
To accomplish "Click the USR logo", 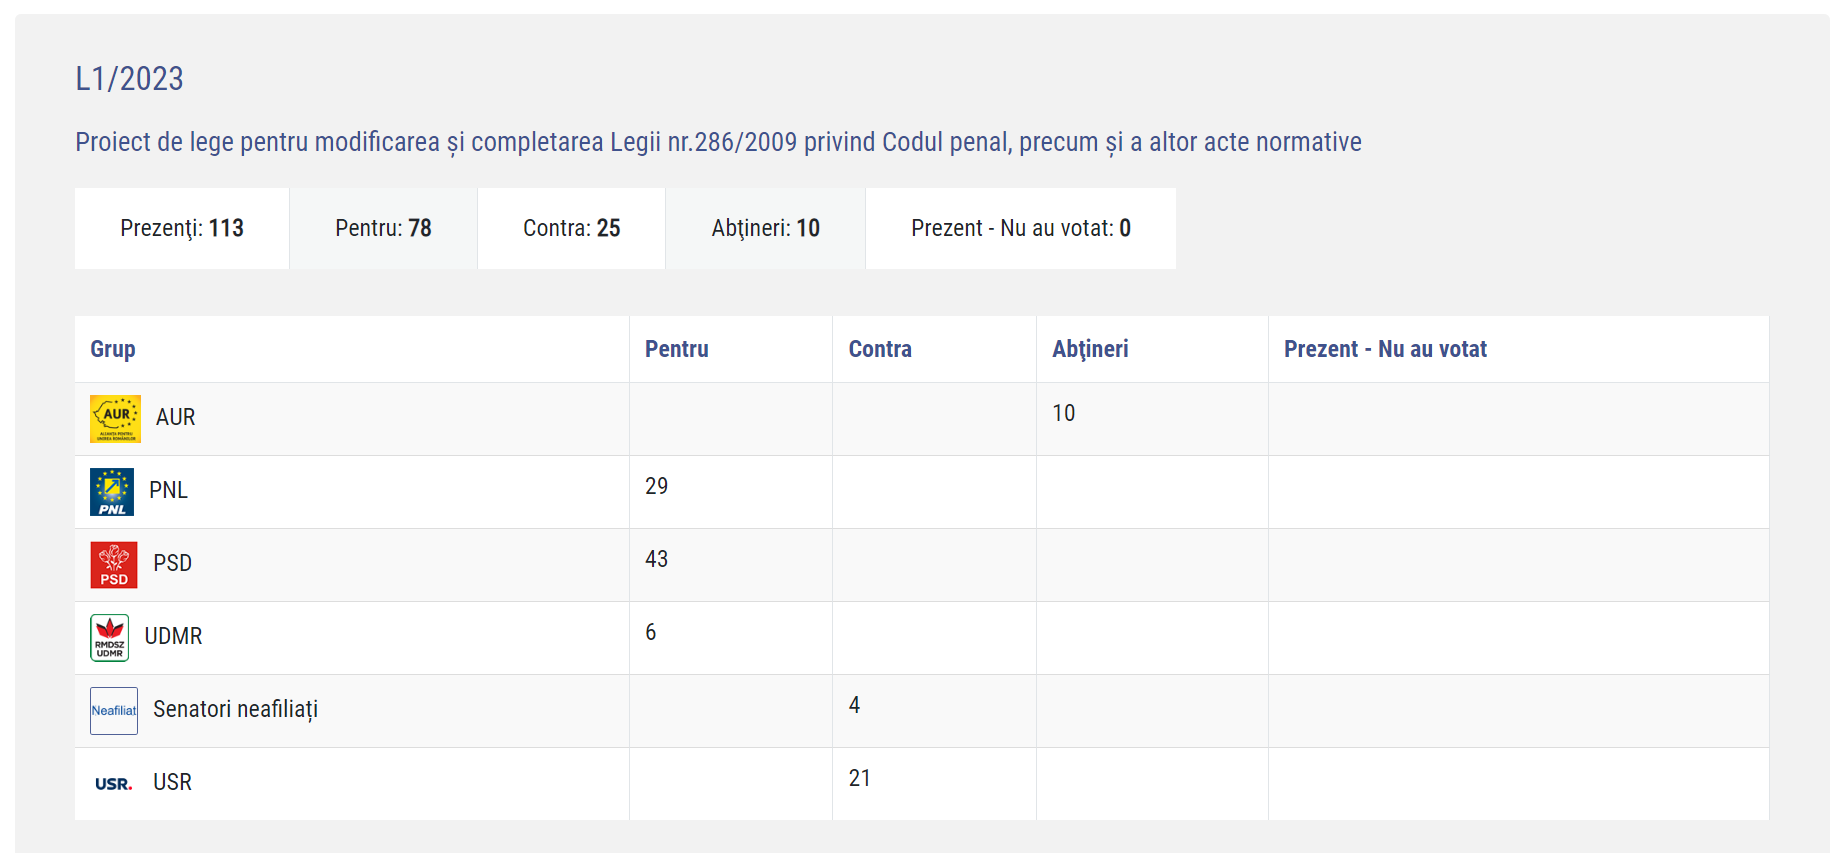I will tap(114, 784).
